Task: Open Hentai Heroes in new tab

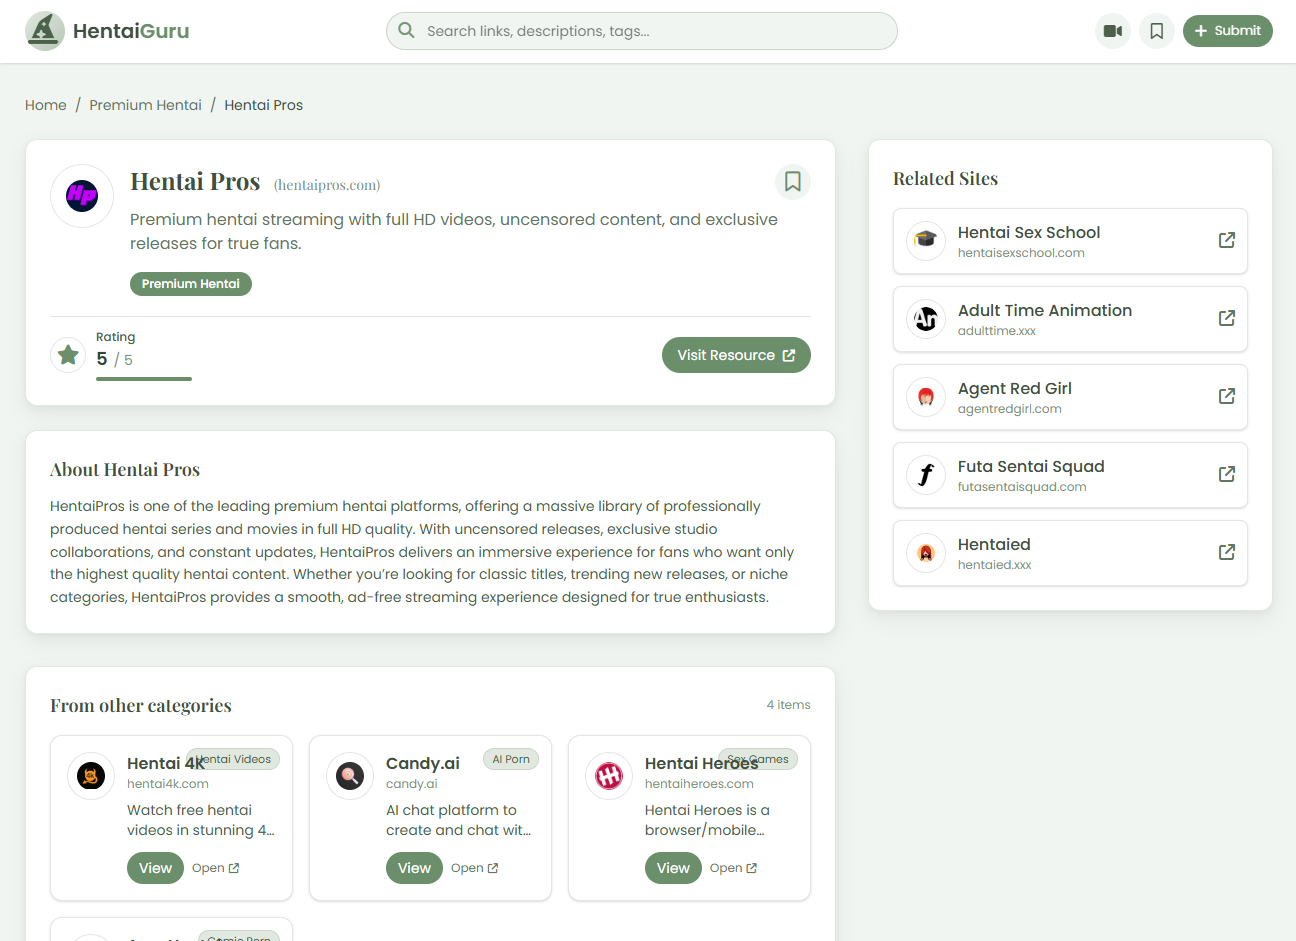Action: pos(734,868)
